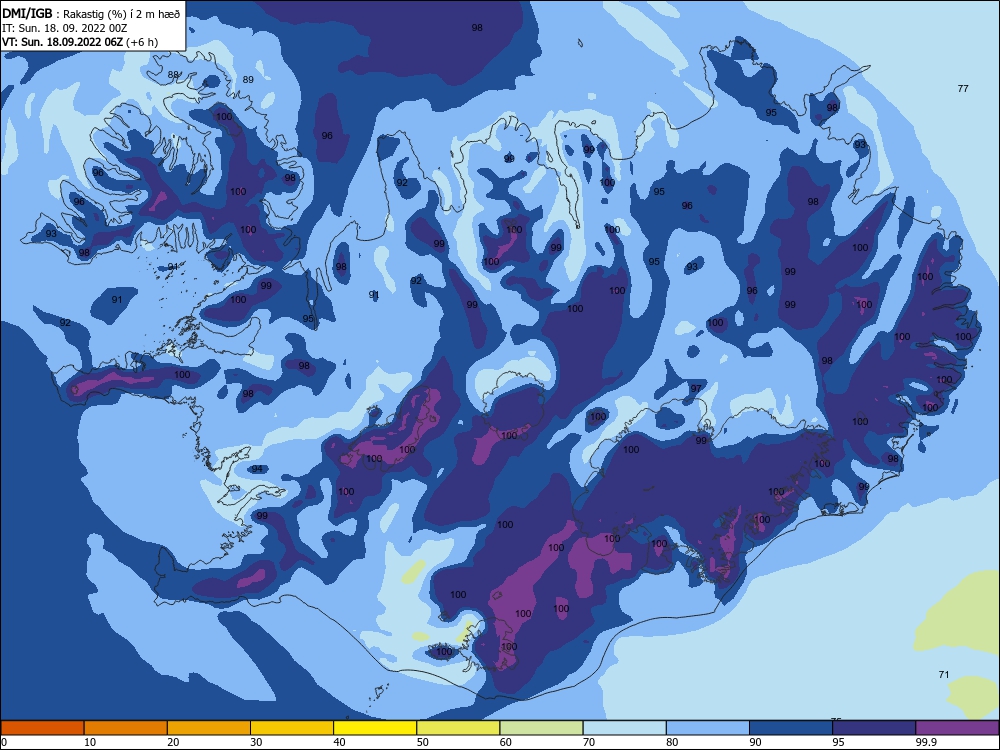Click the light blue 80–90 legend swatch
The height and width of the screenshot is (750, 1000).
click(708, 728)
